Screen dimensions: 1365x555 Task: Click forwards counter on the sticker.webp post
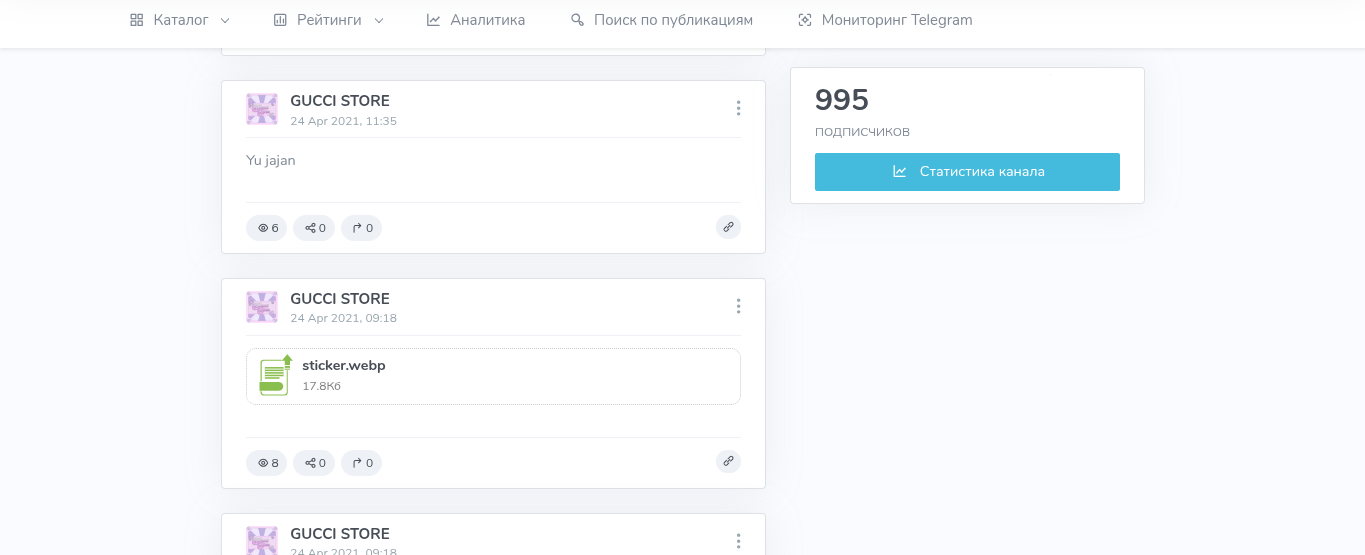click(x=361, y=463)
